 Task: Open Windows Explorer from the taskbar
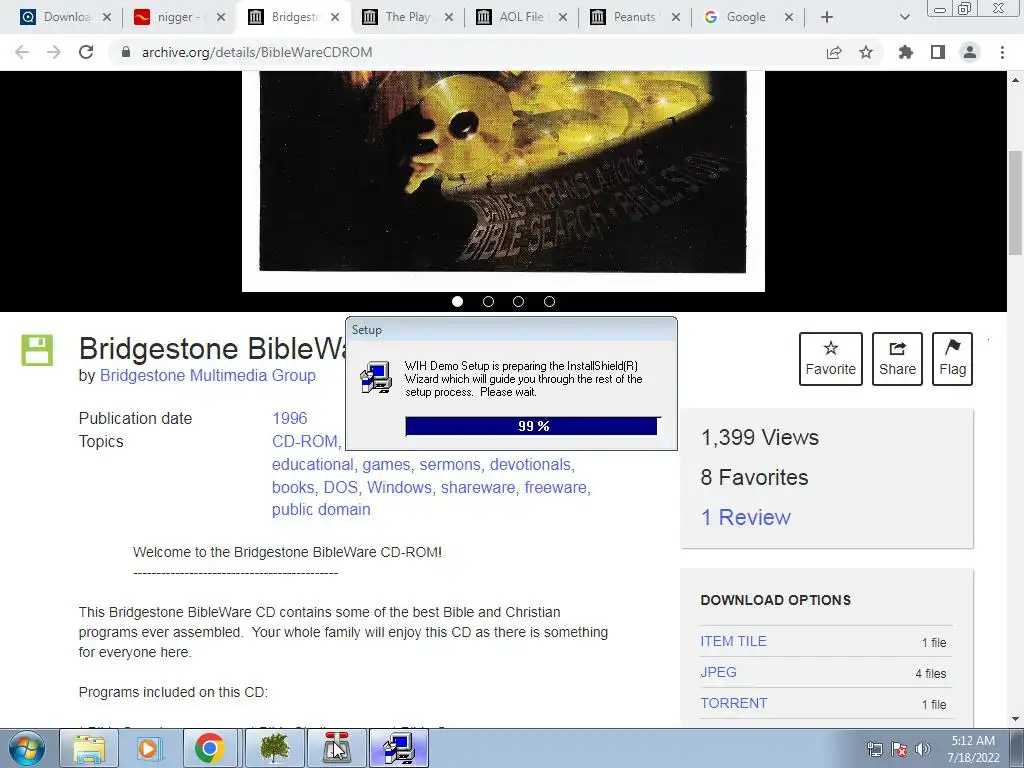click(x=89, y=748)
